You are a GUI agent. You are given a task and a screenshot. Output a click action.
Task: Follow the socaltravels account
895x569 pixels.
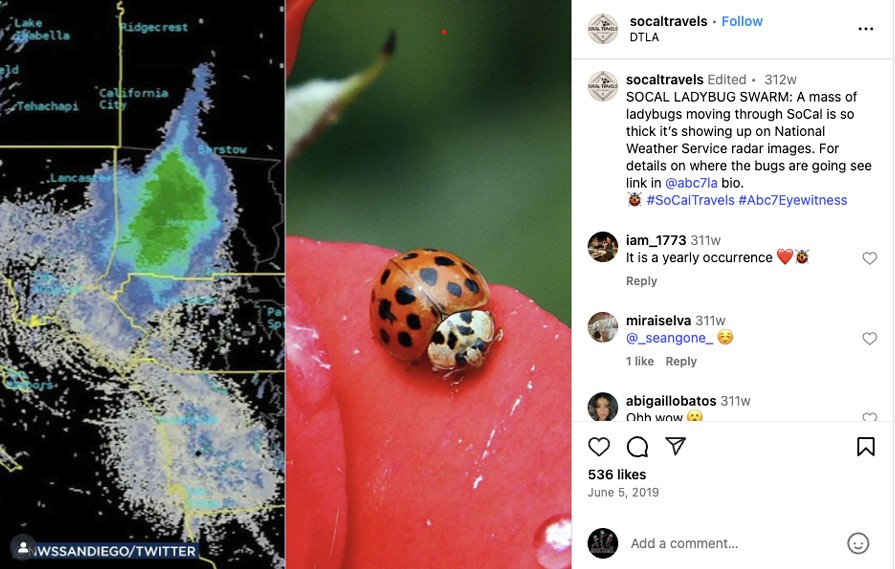point(741,21)
